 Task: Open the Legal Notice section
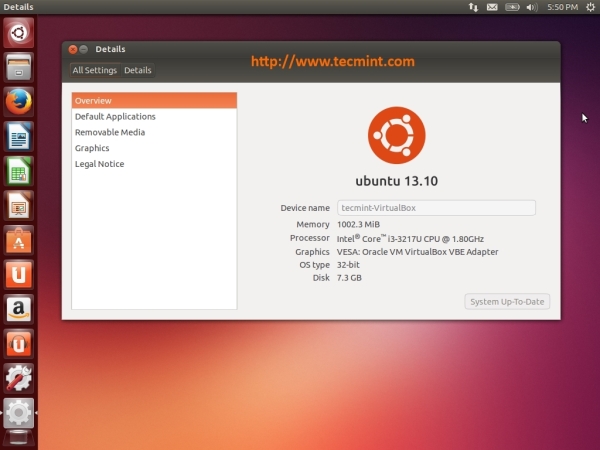[x=154, y=164]
